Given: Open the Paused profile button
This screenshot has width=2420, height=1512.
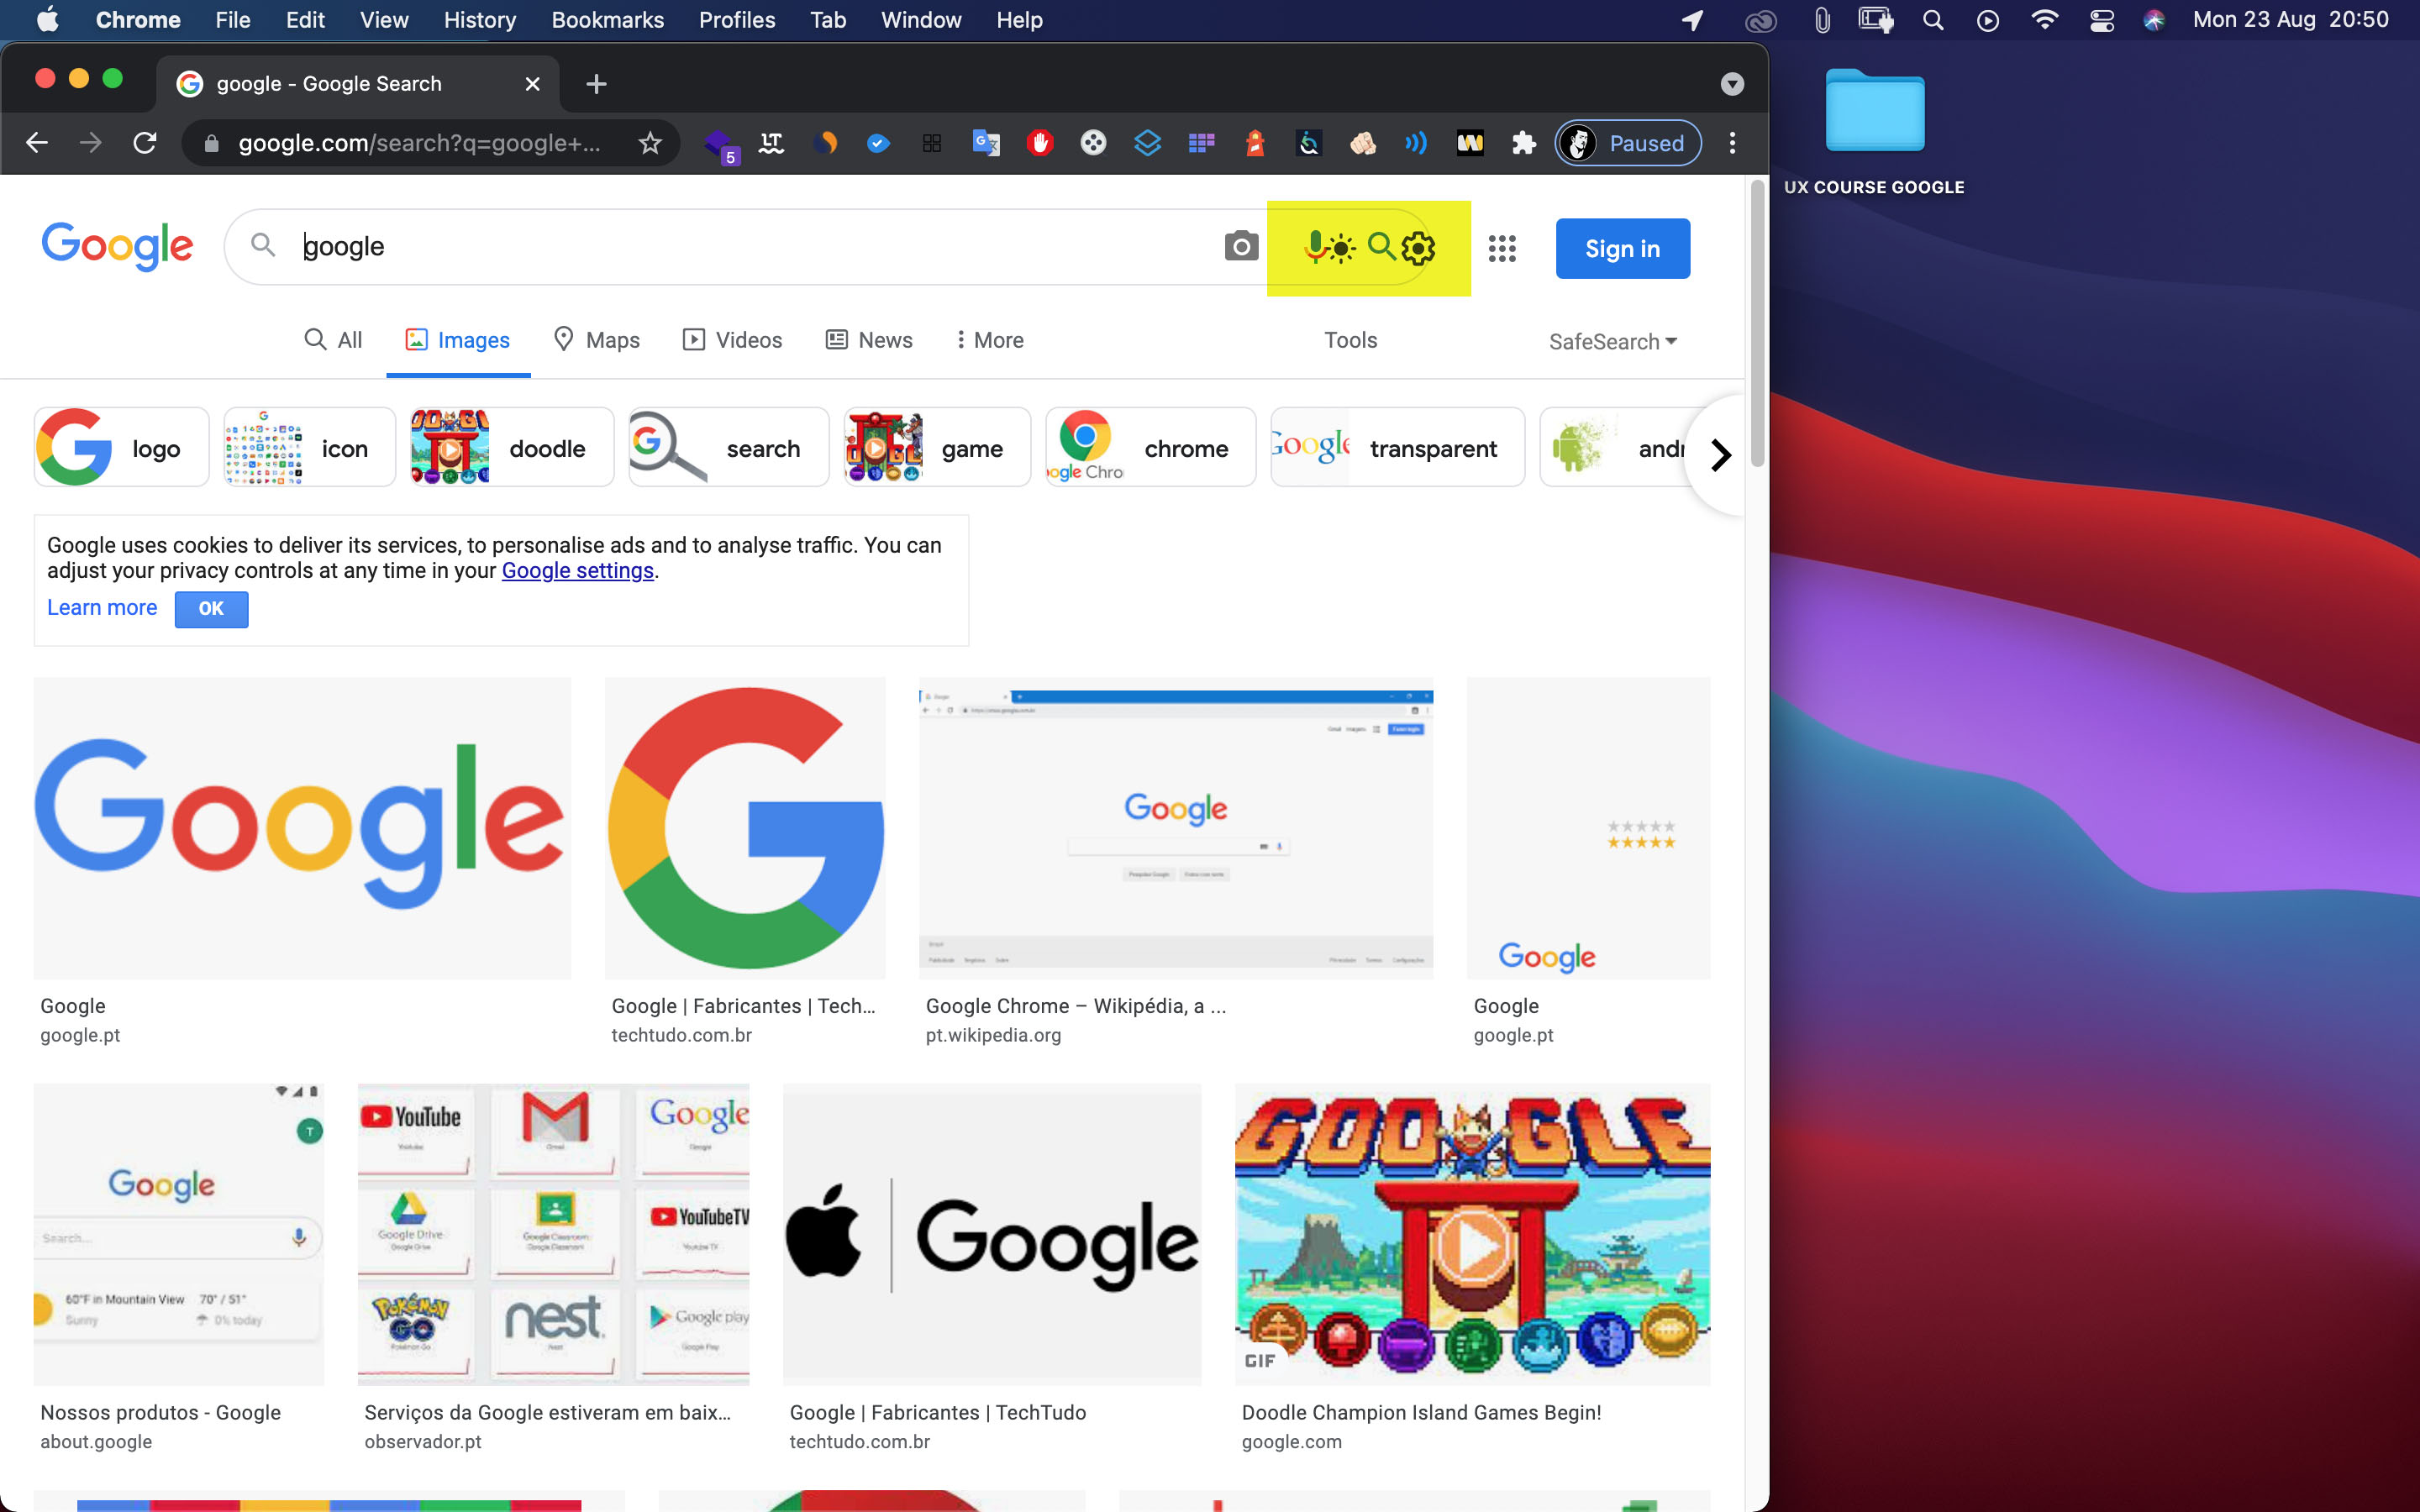Looking at the screenshot, I should click(x=1628, y=143).
